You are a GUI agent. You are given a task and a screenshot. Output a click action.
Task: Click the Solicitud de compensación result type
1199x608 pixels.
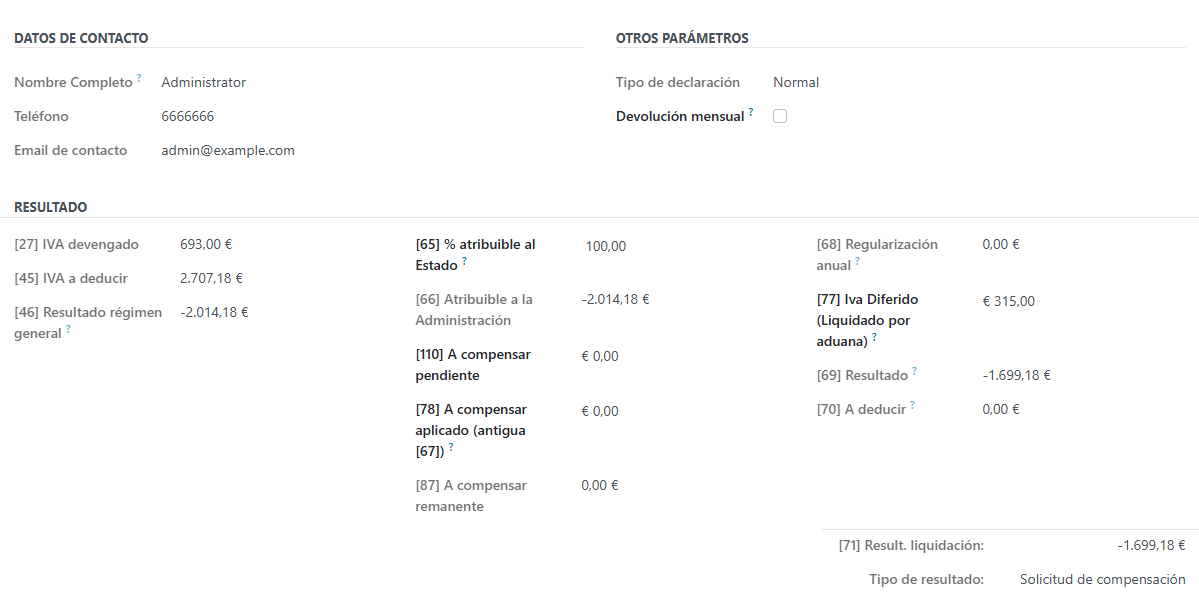click(1102, 580)
